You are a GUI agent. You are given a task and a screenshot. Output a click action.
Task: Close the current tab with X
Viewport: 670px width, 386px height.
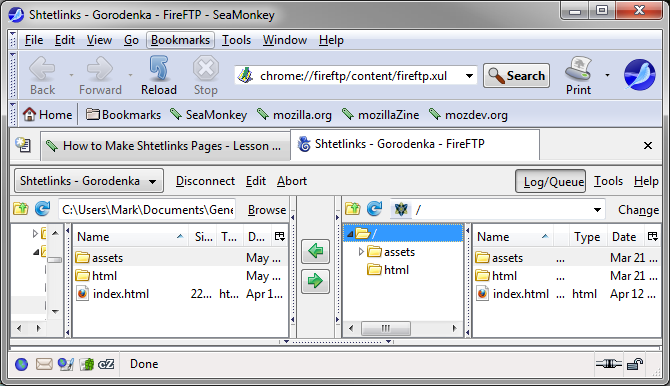pos(648,146)
